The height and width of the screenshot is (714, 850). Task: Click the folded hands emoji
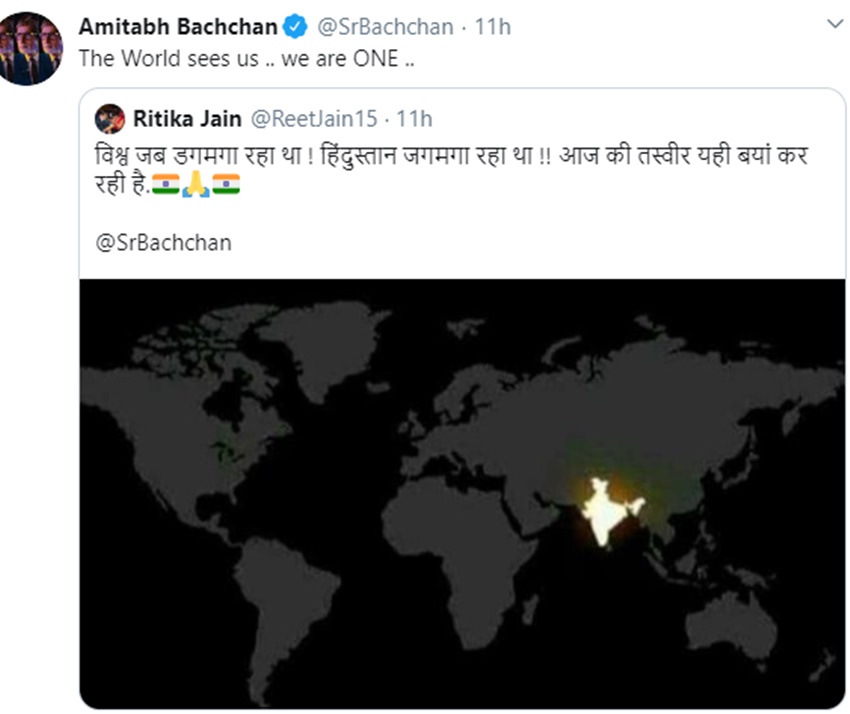pyautogui.click(x=196, y=185)
